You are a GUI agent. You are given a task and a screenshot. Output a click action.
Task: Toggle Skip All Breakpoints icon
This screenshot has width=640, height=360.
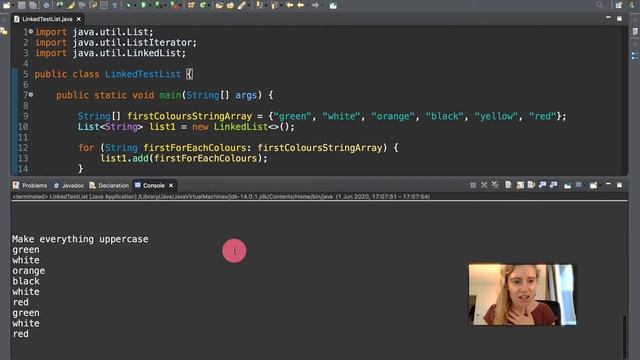pos(46,5)
